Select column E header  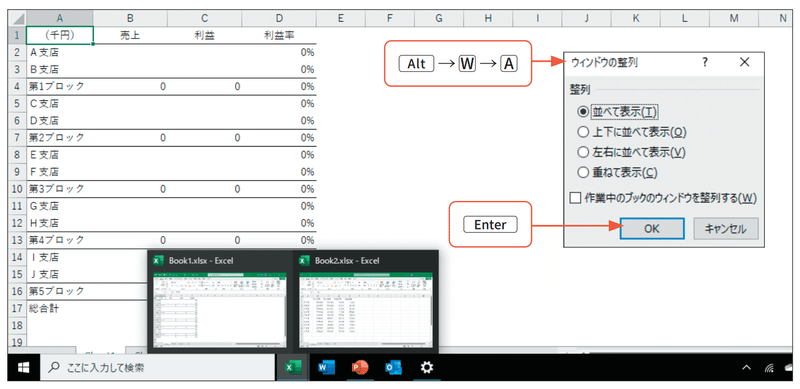(340, 18)
